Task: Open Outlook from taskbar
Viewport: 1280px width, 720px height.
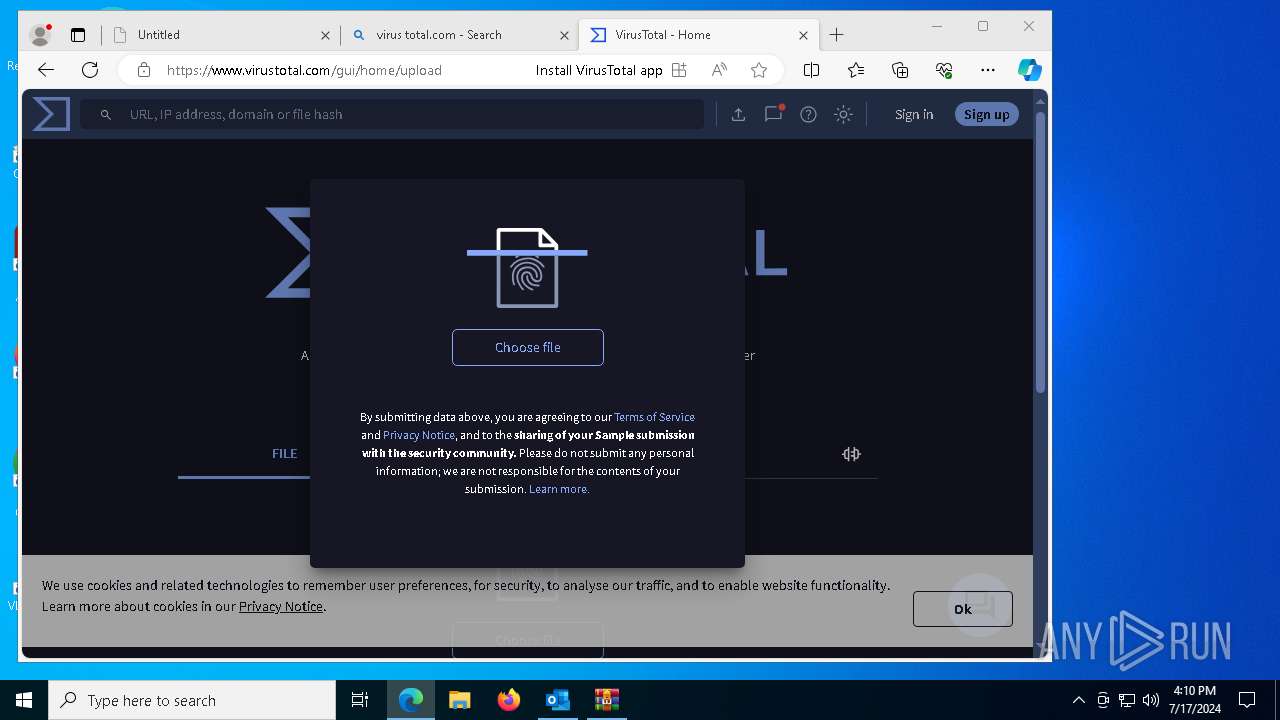Action: (x=557, y=700)
